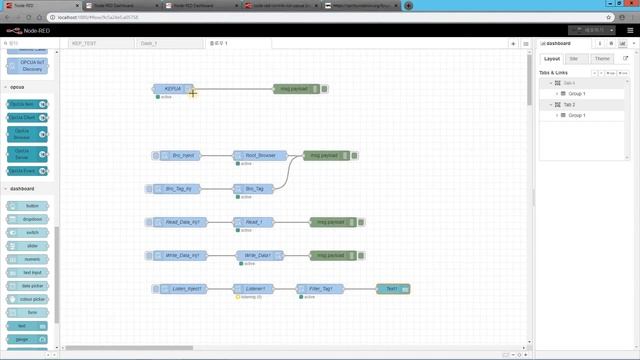The image size is (640, 360).
Task: Click the Node-RED logo
Action: (28, 31)
